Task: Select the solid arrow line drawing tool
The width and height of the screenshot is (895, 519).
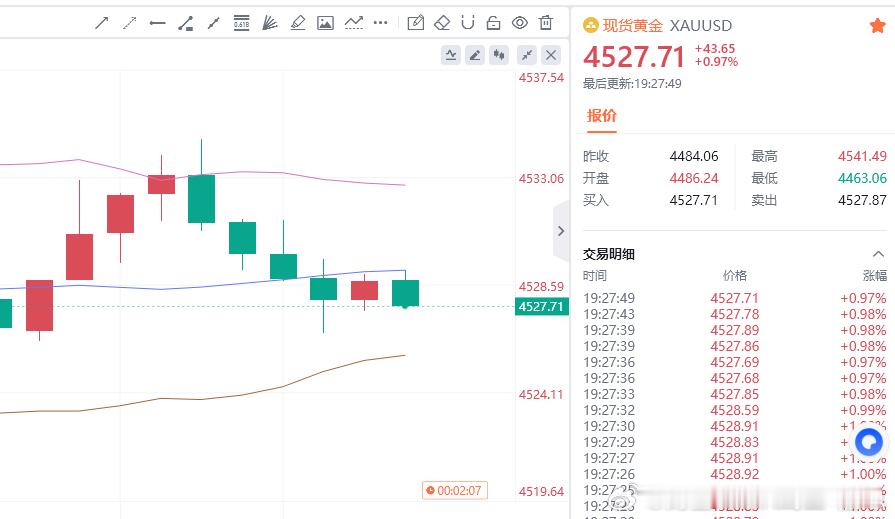Action: (102, 23)
